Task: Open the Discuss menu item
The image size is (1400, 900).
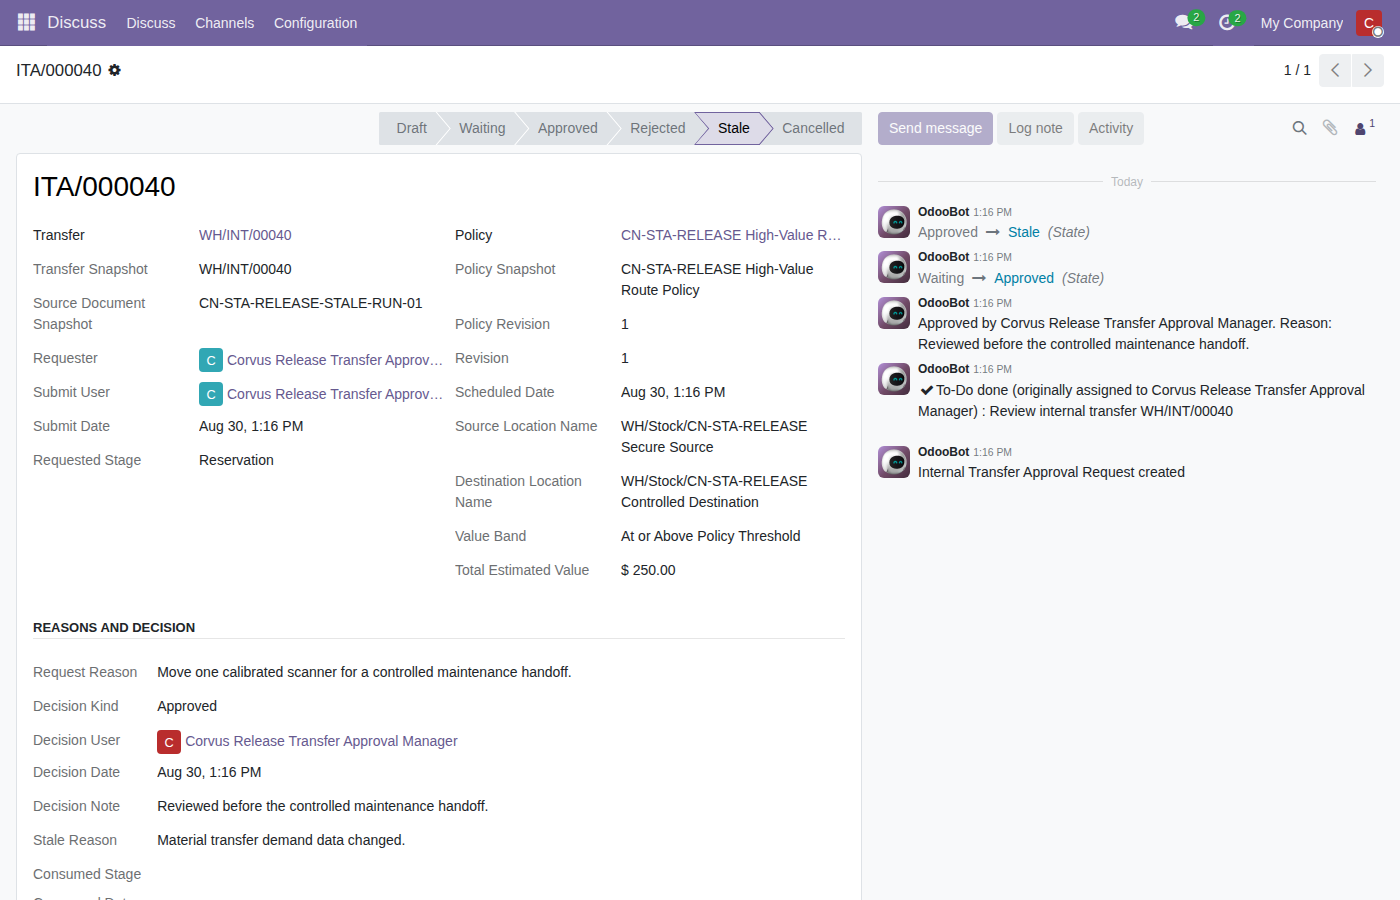Action: [151, 22]
